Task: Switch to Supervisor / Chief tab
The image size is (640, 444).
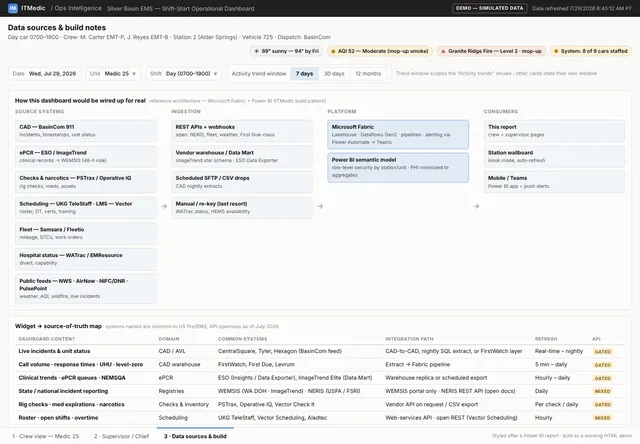Action: (x=121, y=436)
